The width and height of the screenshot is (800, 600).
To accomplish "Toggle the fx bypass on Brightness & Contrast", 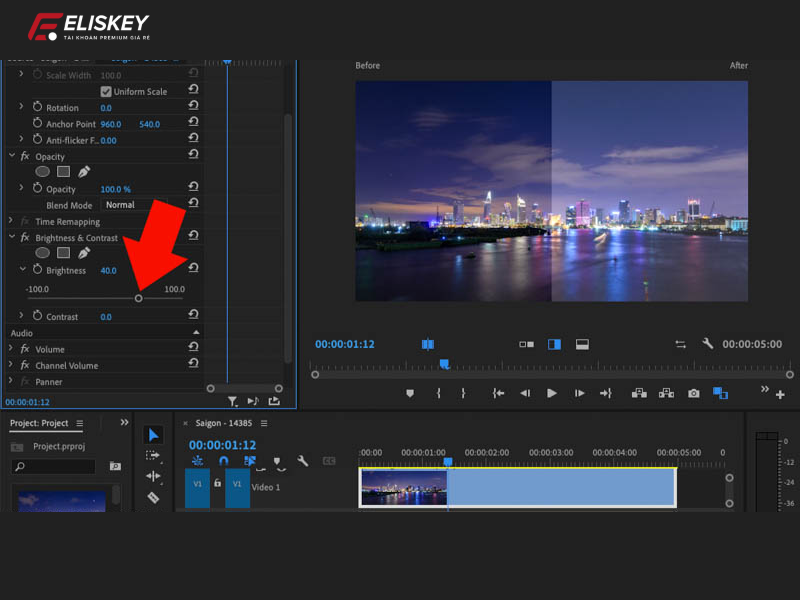I will [x=25, y=238].
